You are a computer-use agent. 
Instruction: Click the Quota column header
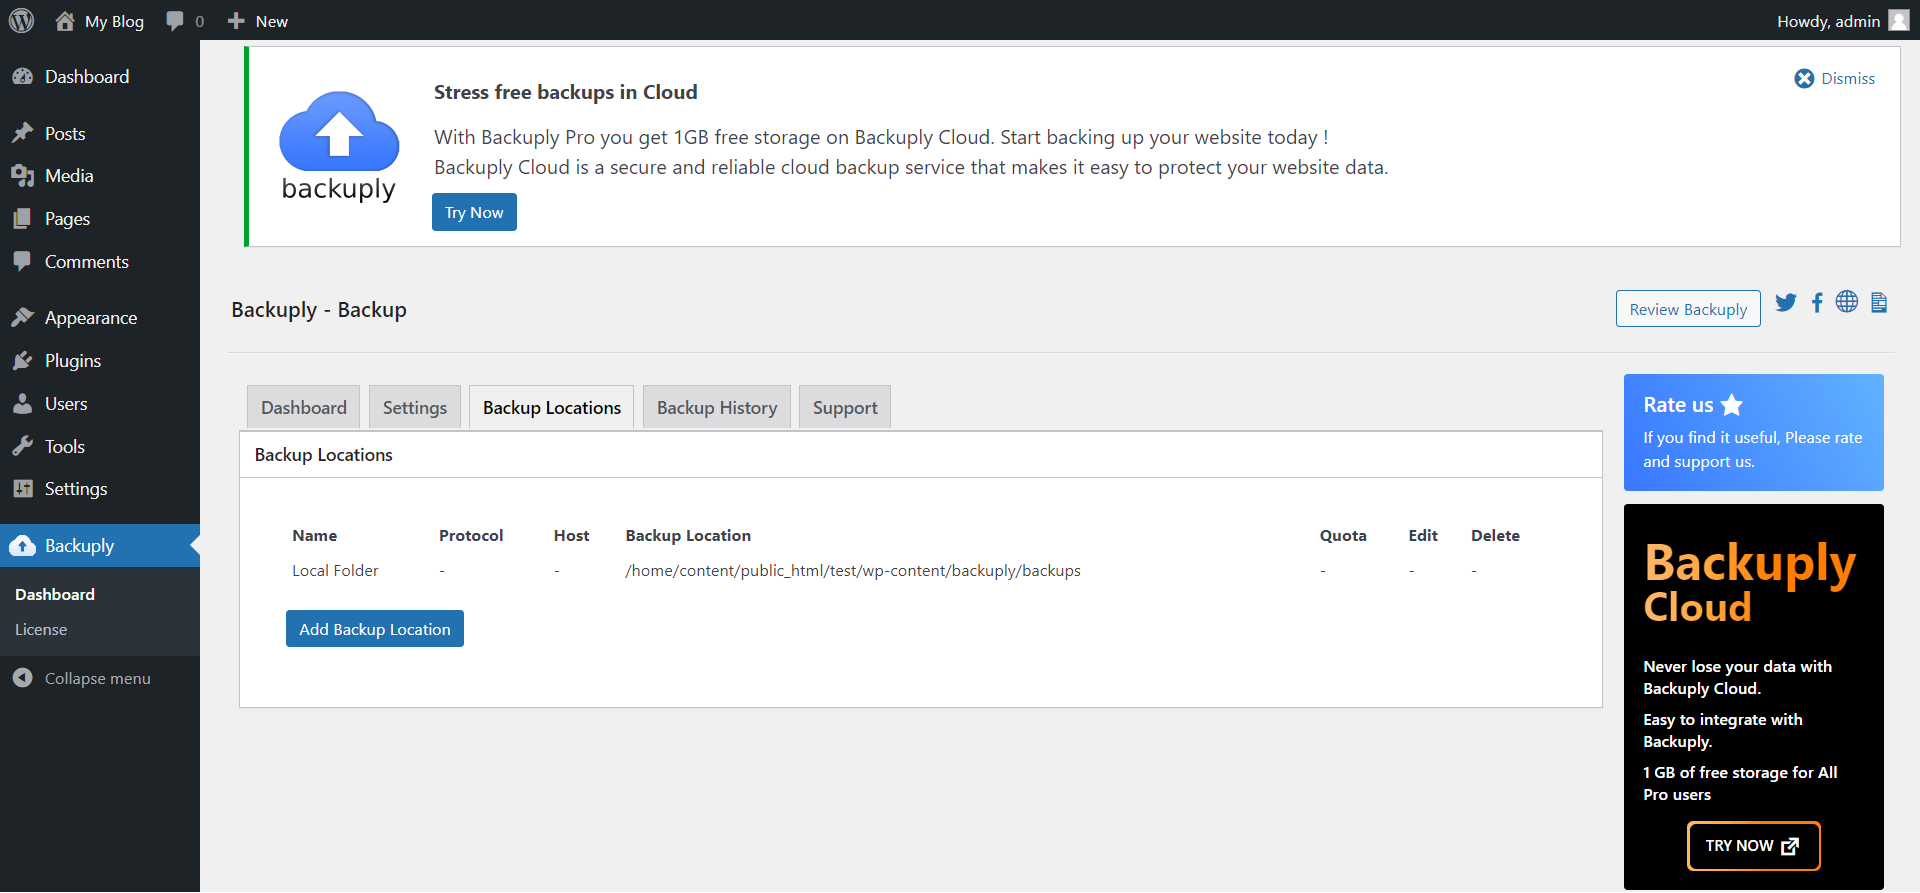(x=1343, y=536)
